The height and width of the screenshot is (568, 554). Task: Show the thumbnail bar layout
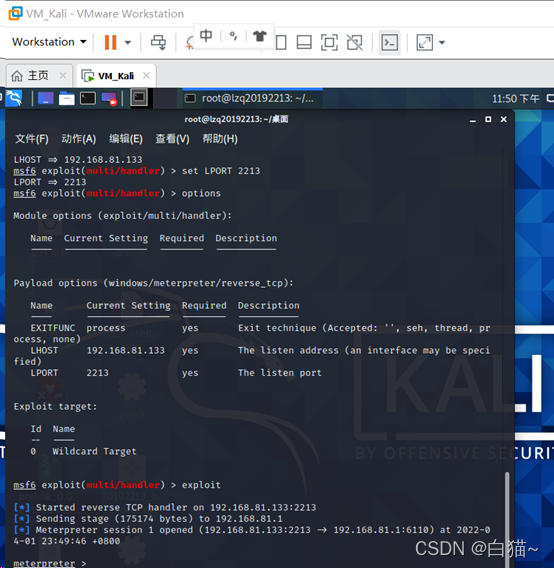point(304,42)
